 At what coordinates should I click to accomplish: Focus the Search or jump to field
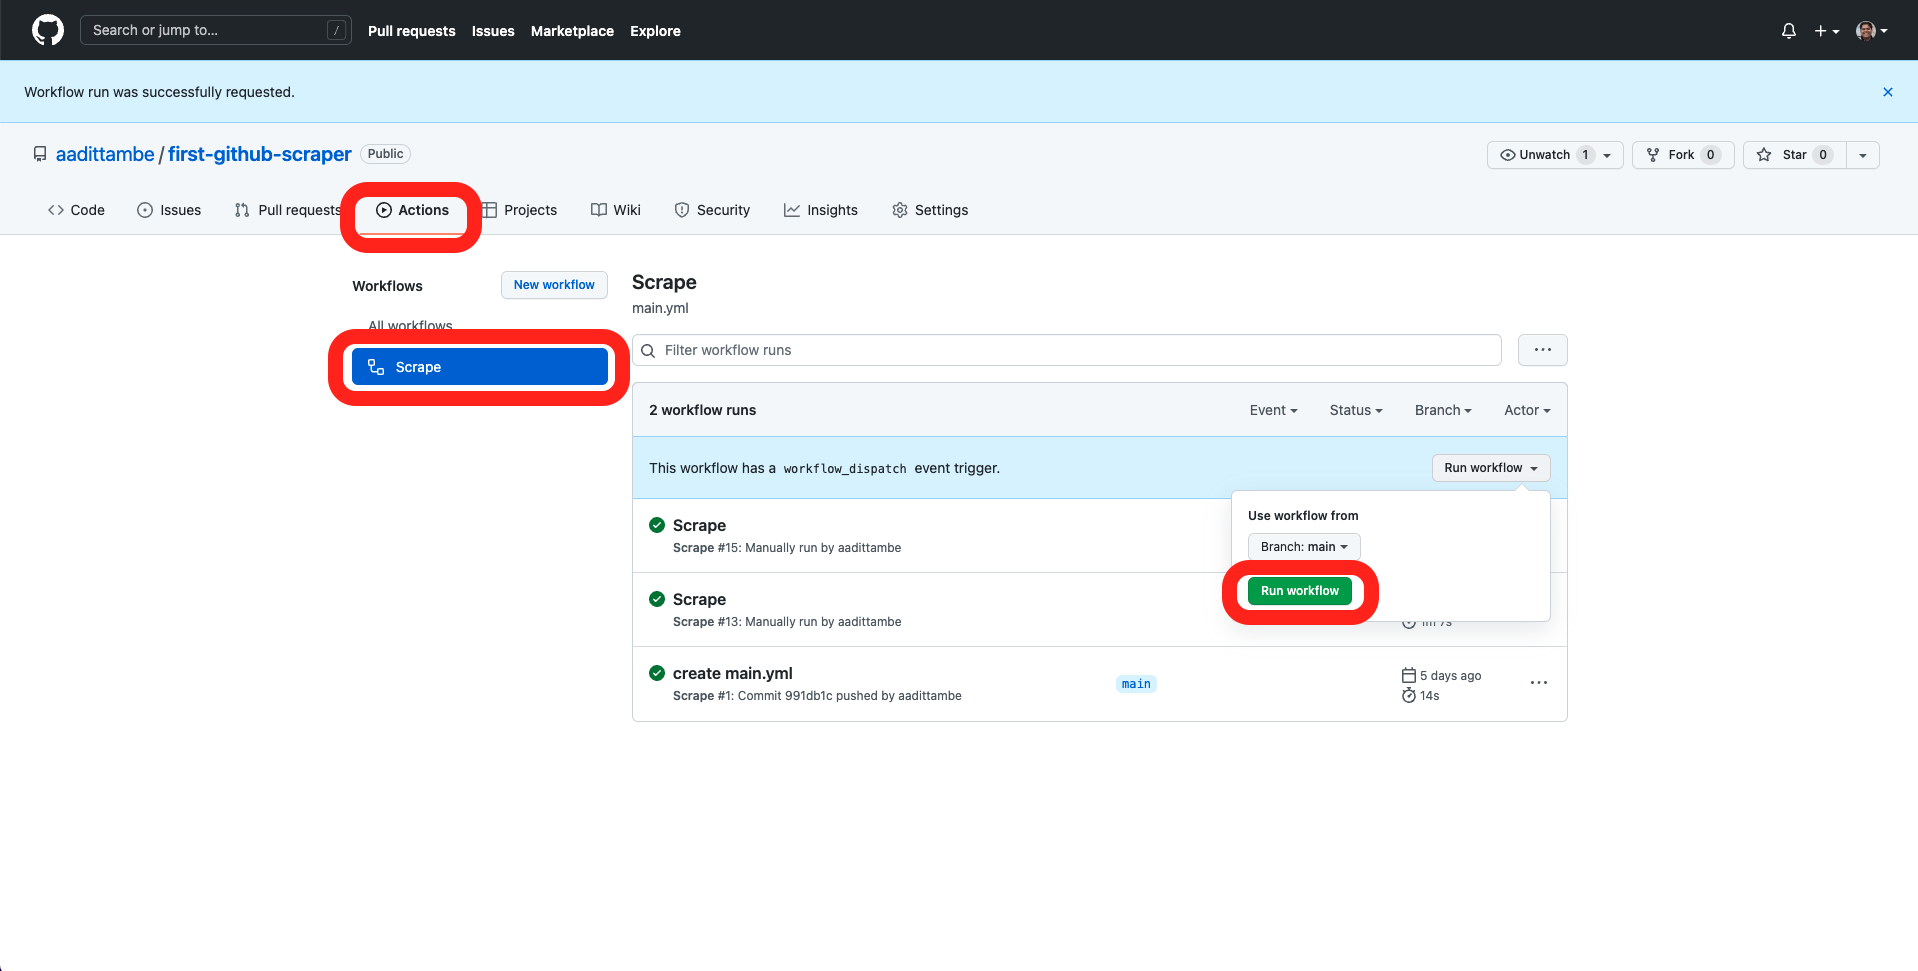215,30
